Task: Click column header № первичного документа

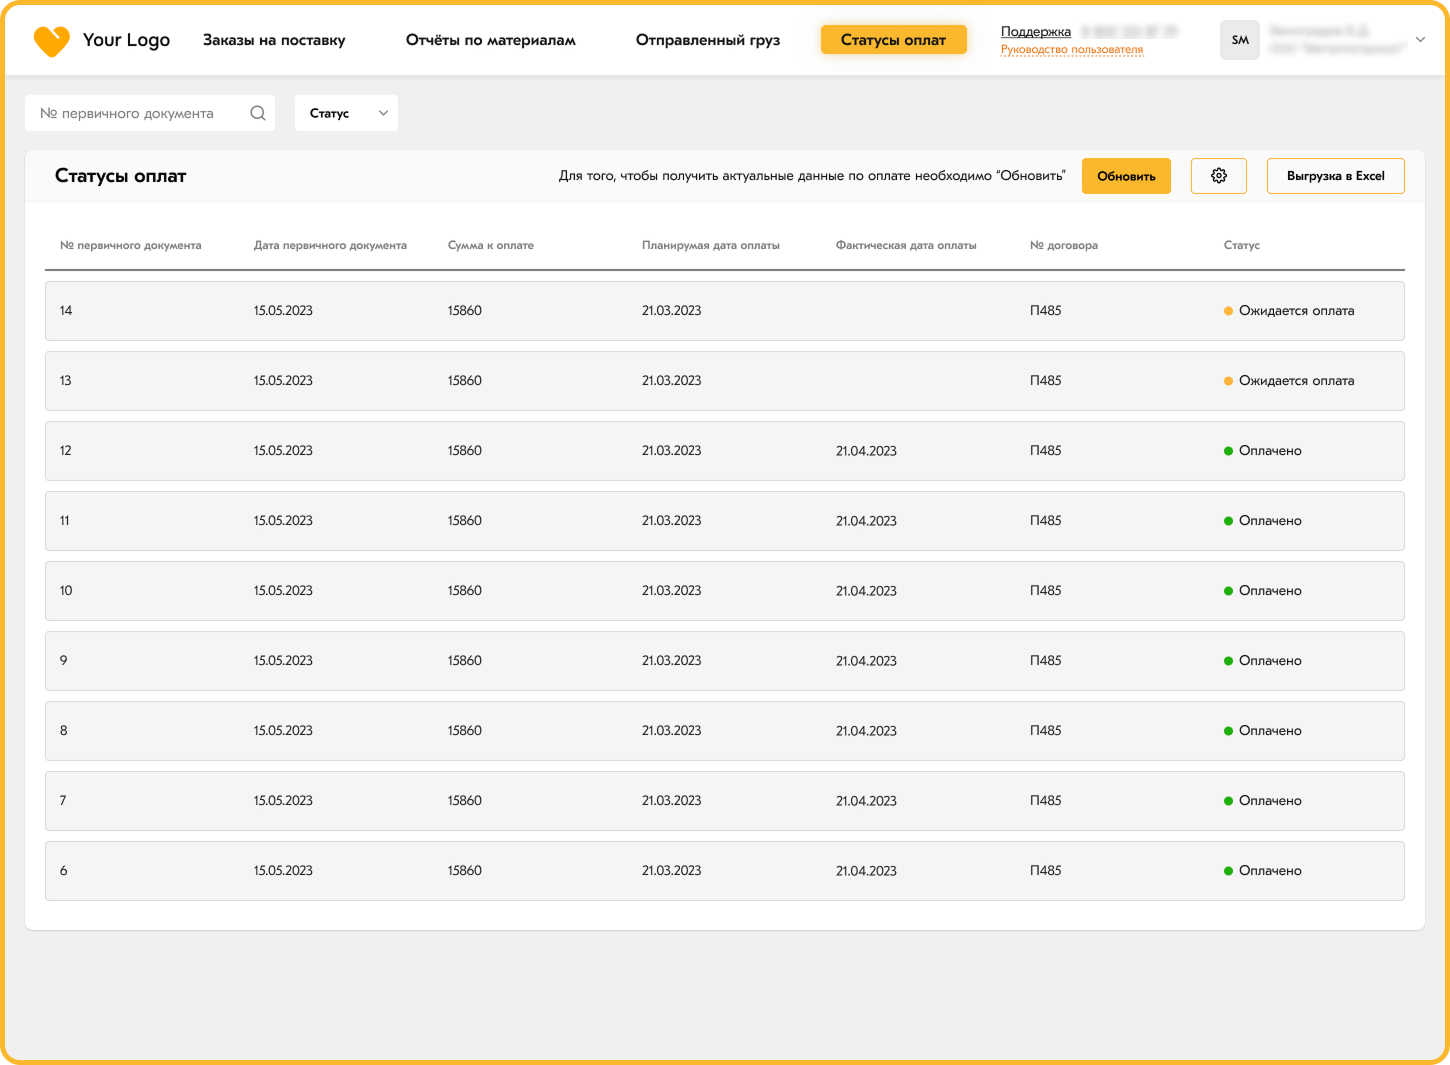Action: [131, 245]
